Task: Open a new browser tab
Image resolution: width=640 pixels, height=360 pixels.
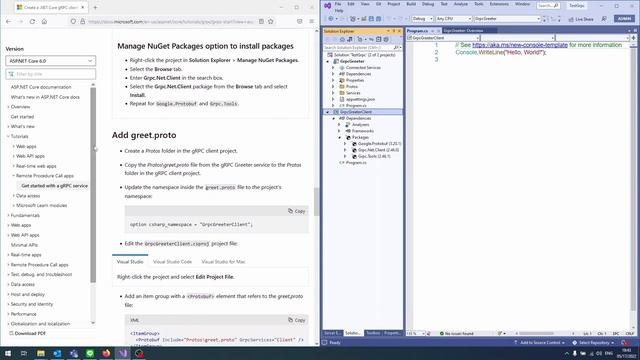Action: pyautogui.click(x=95, y=7)
